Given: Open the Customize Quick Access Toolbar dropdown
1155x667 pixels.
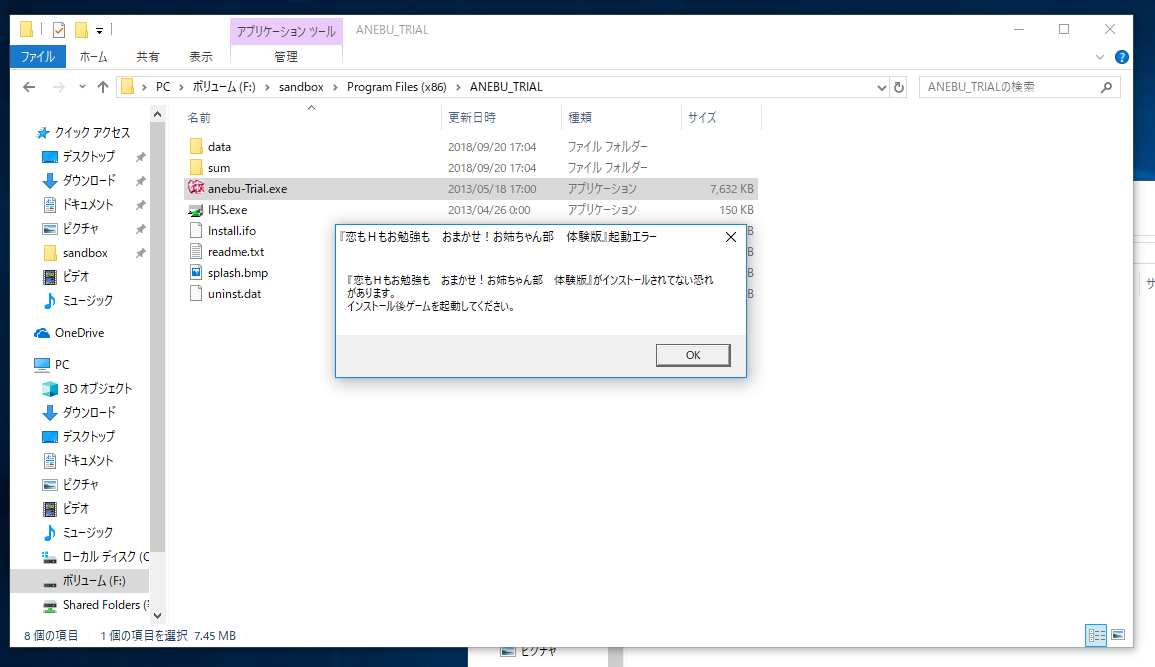Looking at the screenshot, I should tap(99, 30).
